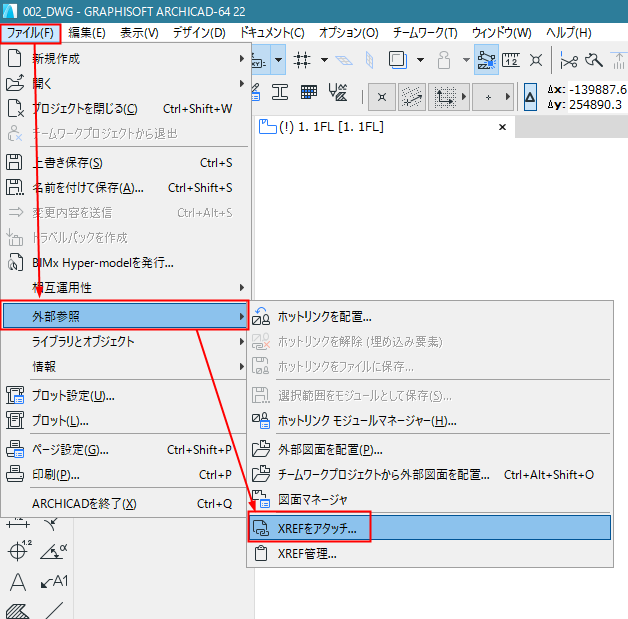
Task: Open the ファイル(F) menu
Action: tap(30, 33)
